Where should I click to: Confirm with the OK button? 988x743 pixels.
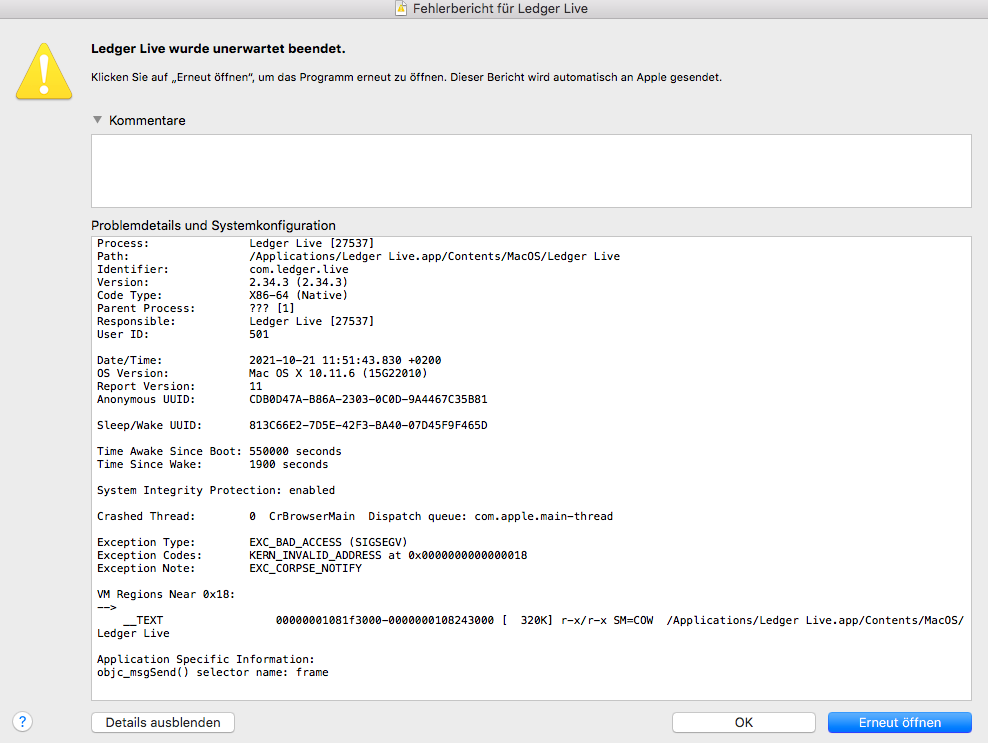coord(743,722)
